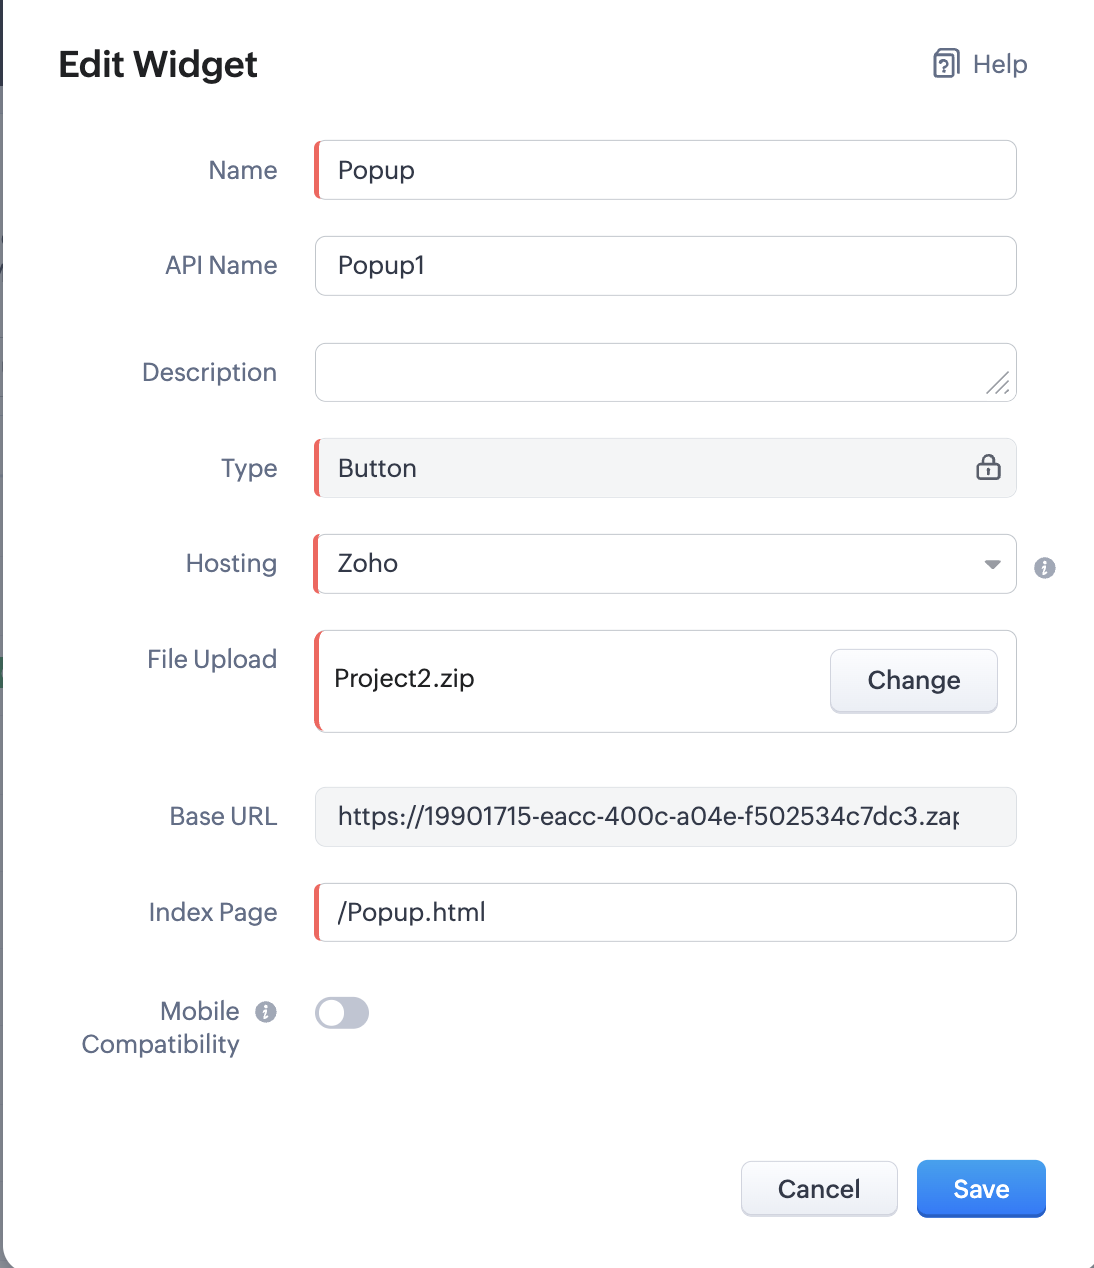Click the Description field resize handle
This screenshot has height=1268, width=1094.
[997, 383]
